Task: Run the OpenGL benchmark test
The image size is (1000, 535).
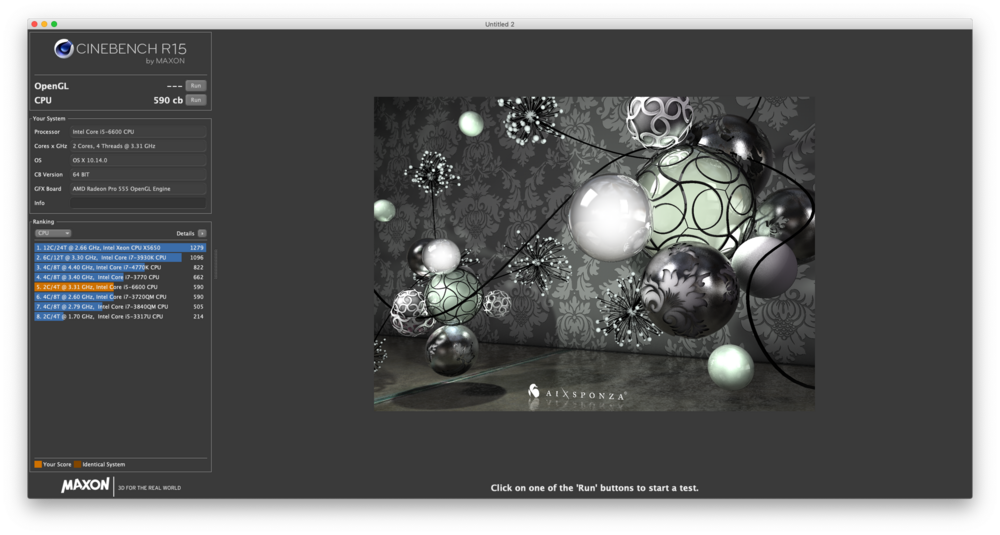Action: pyautogui.click(x=196, y=86)
